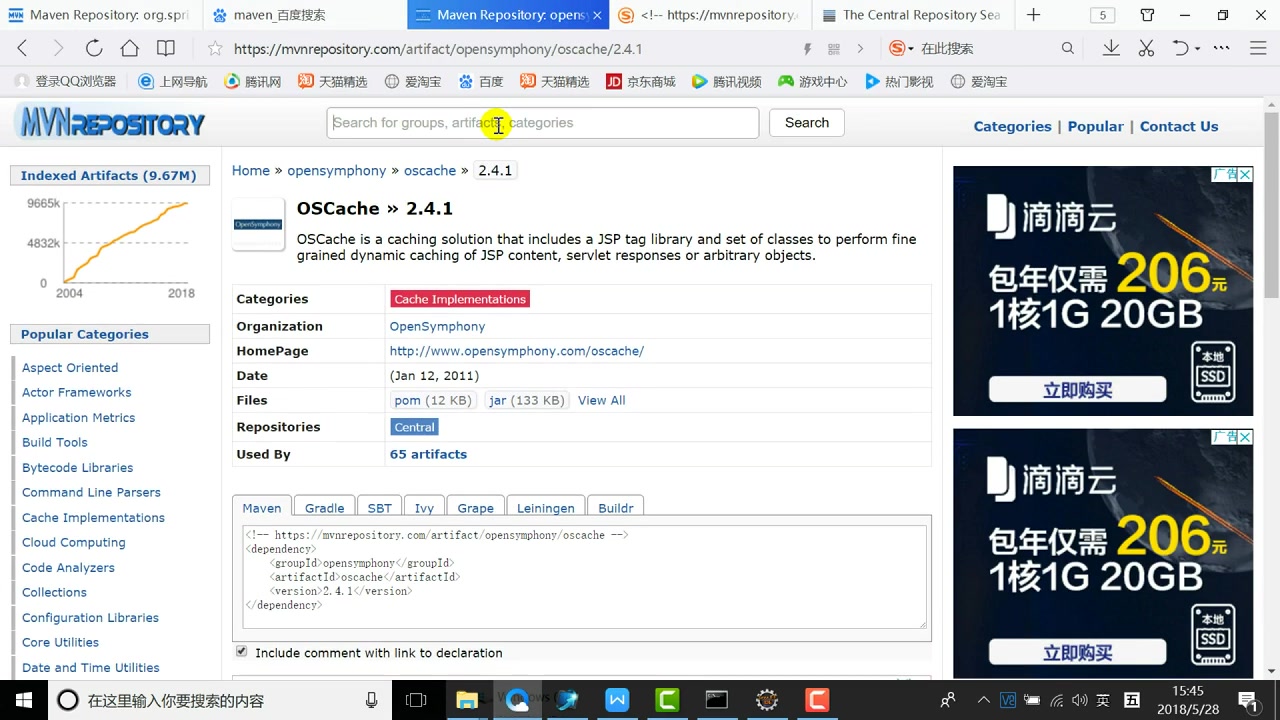Show hidden tray icons chevron
Screen dimensions: 1280x720
point(983,701)
